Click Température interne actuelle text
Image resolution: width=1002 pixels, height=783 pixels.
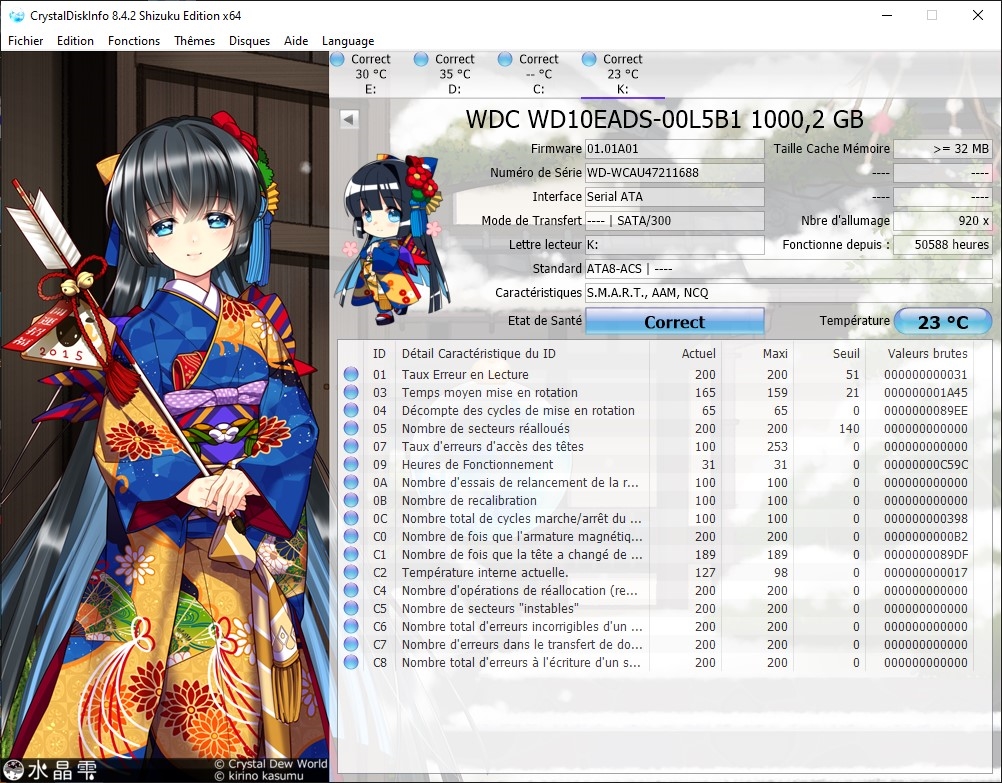pyautogui.click(x=485, y=572)
